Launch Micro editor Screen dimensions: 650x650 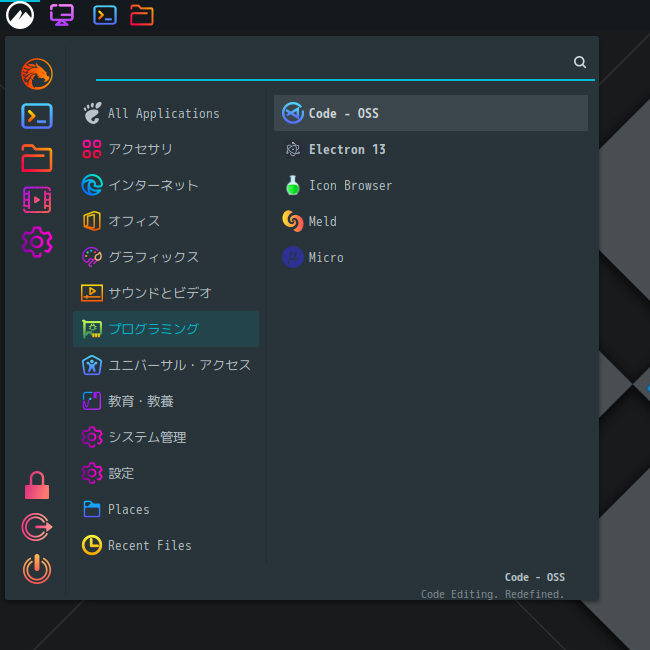point(431,257)
